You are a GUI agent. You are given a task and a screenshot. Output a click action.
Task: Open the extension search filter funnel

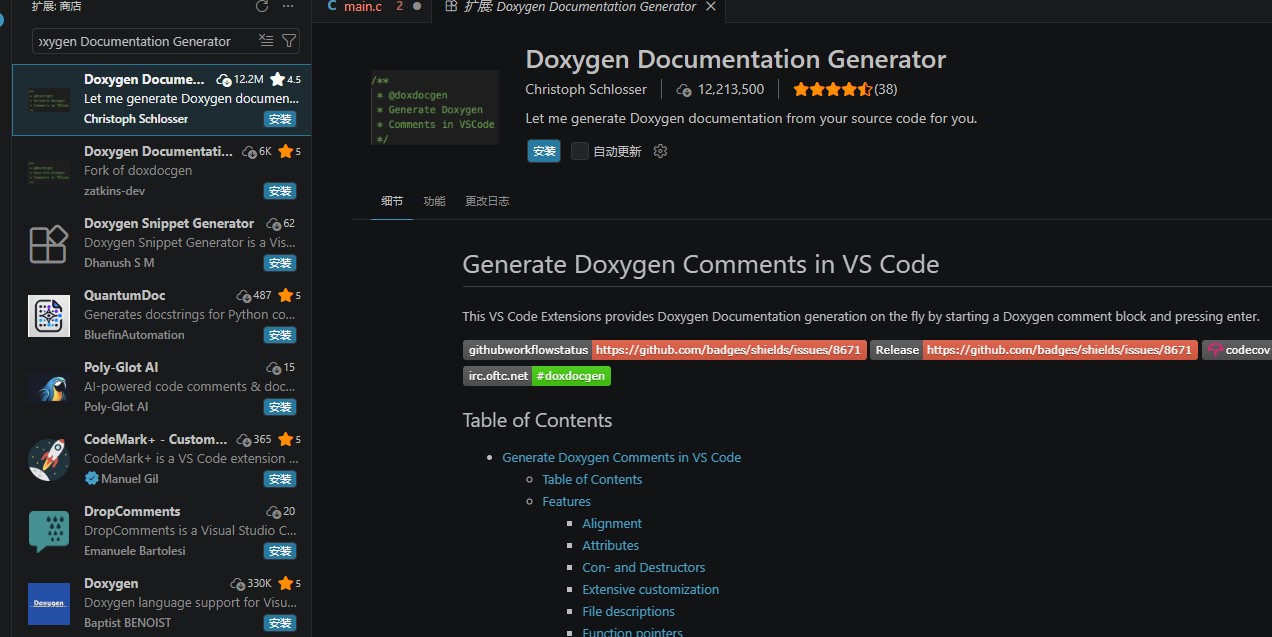289,40
